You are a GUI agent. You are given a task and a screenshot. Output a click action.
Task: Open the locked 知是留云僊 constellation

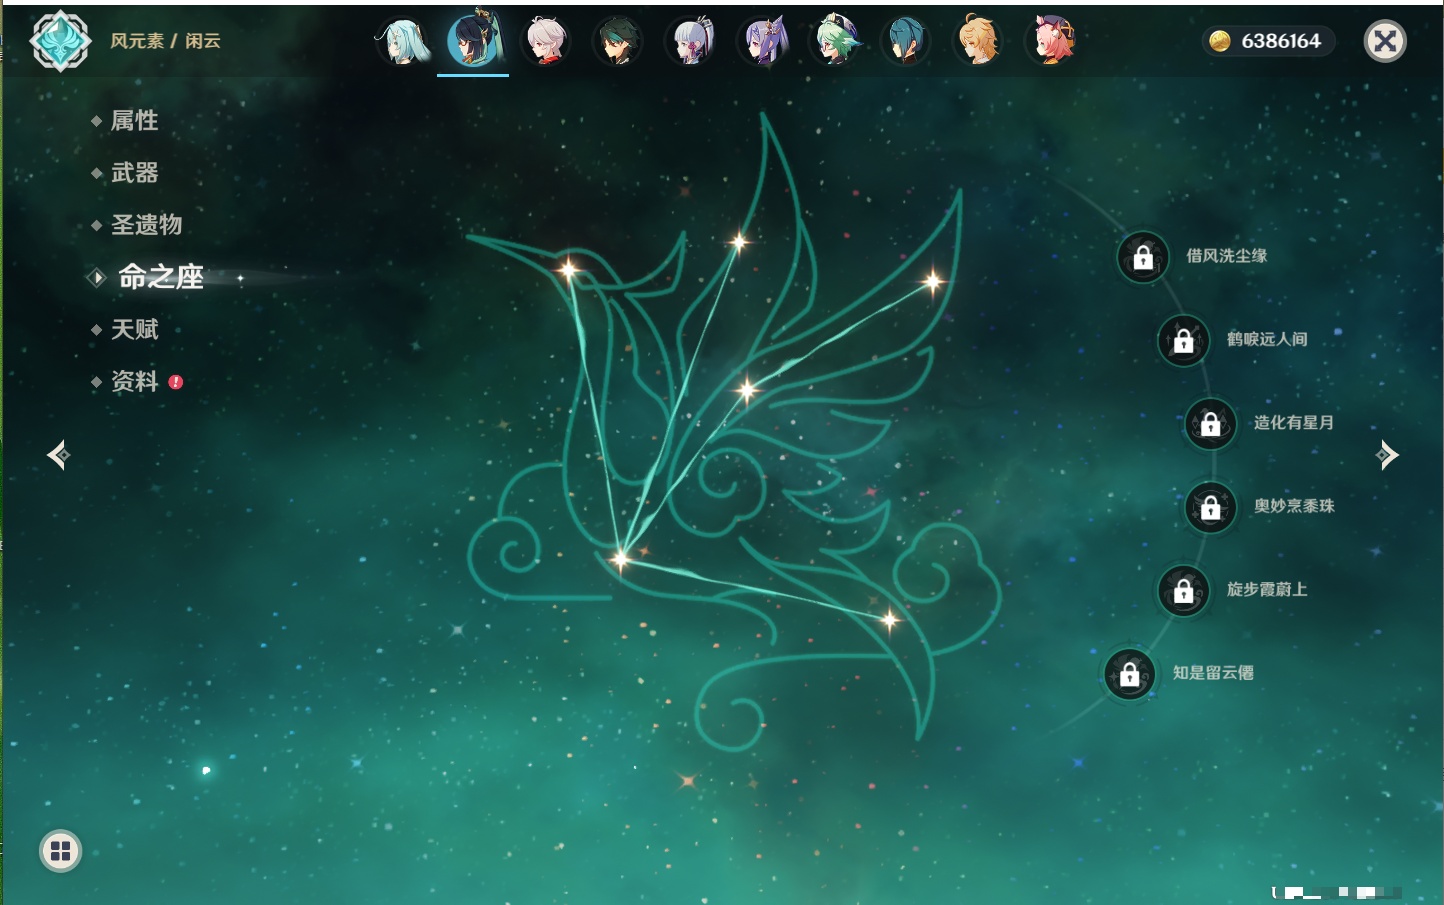(1130, 674)
